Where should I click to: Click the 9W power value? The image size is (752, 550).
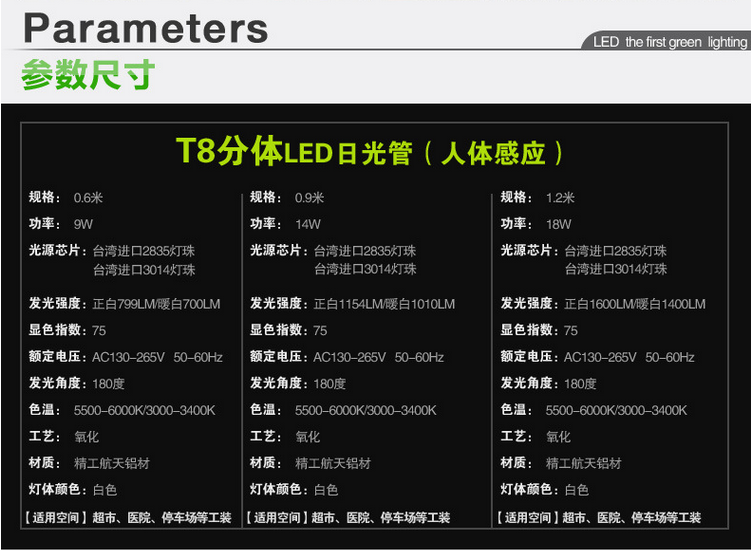83,224
